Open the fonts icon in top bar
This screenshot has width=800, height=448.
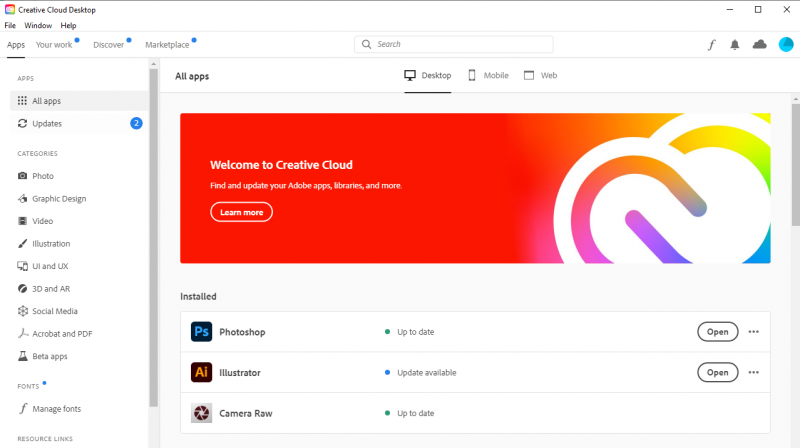712,45
